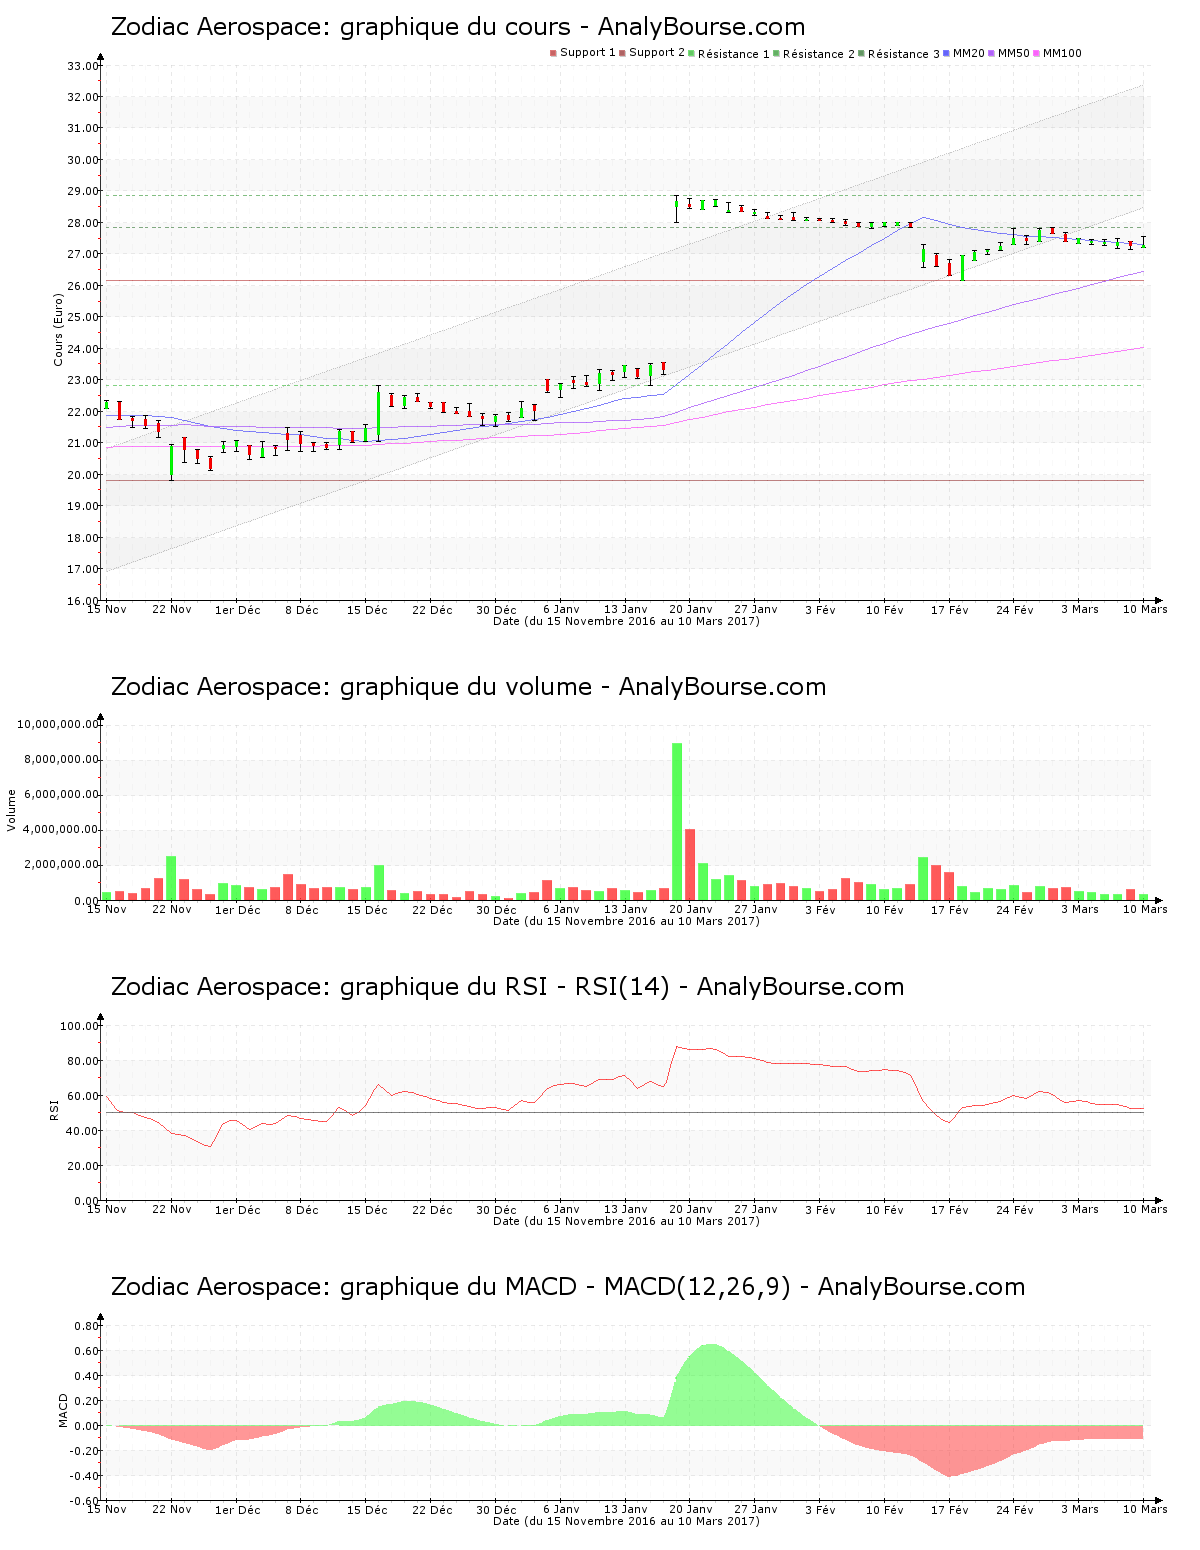Click the Support 1 red legend swatch
The image size is (1200, 1550).
pos(553,53)
